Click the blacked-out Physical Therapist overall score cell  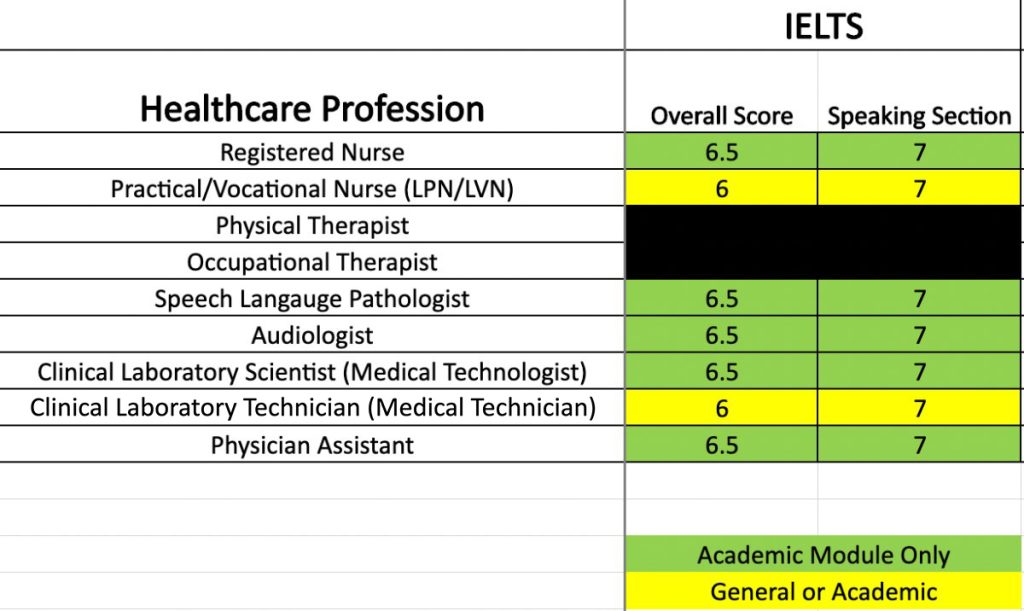coord(721,226)
